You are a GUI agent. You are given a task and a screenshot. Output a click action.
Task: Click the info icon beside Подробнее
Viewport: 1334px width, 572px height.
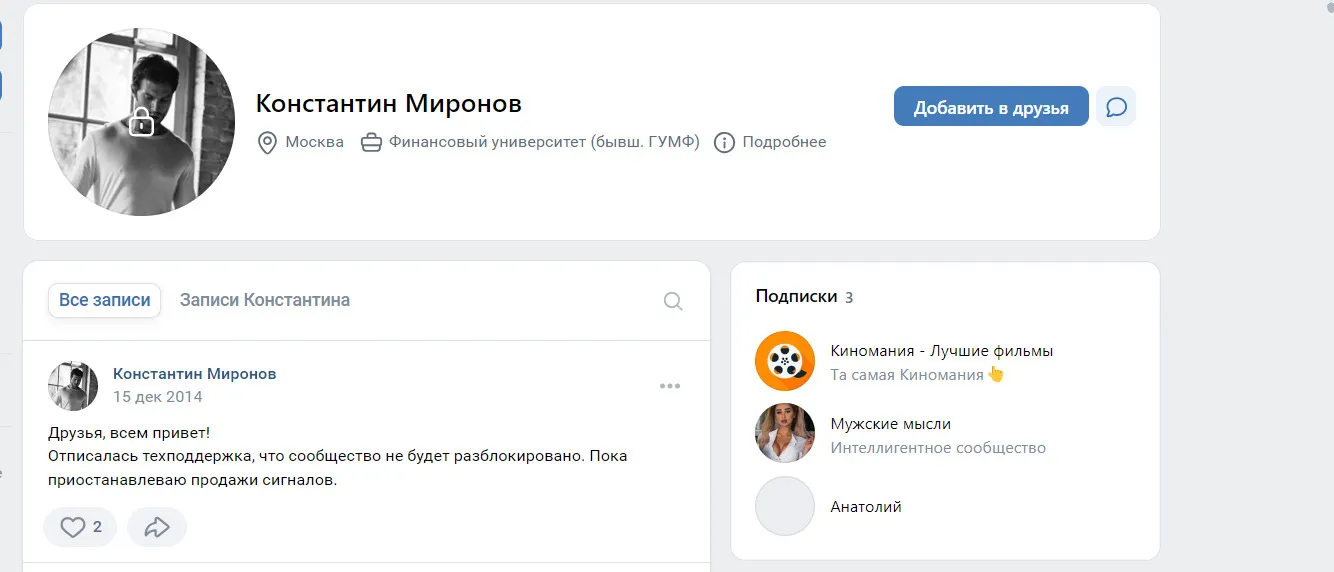tap(725, 142)
